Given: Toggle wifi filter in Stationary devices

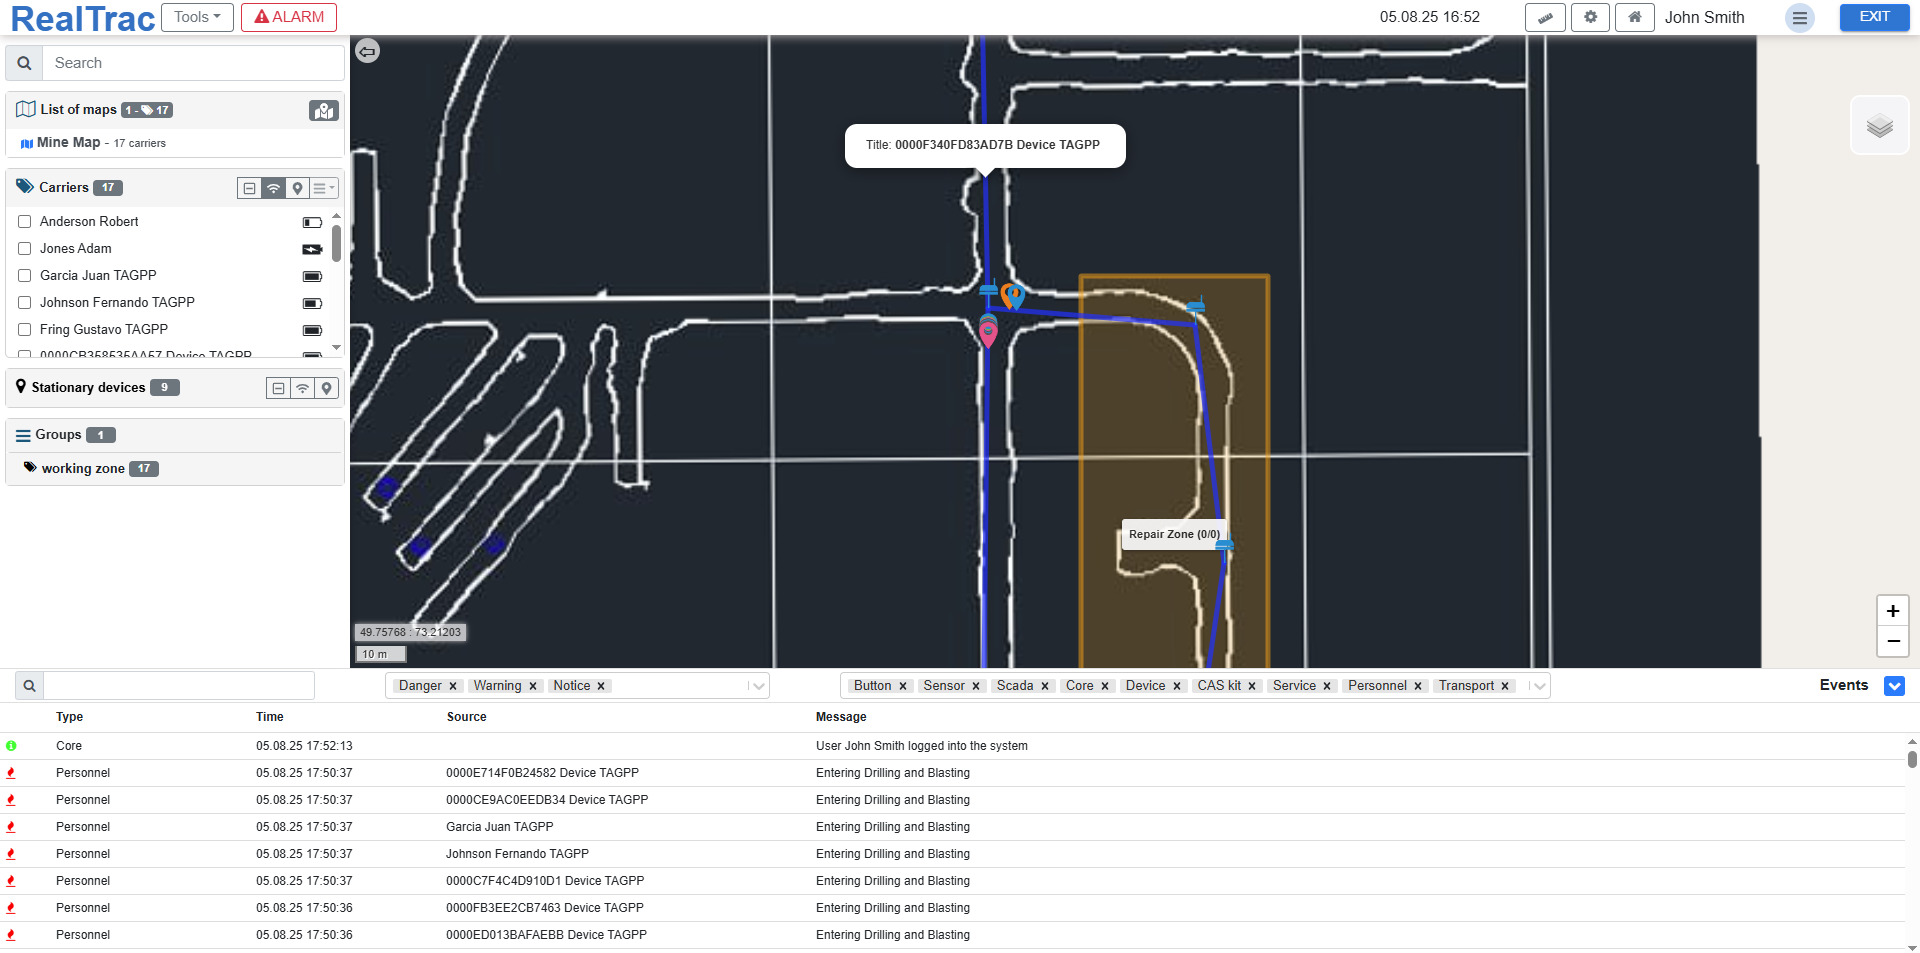Looking at the screenshot, I should (x=302, y=388).
